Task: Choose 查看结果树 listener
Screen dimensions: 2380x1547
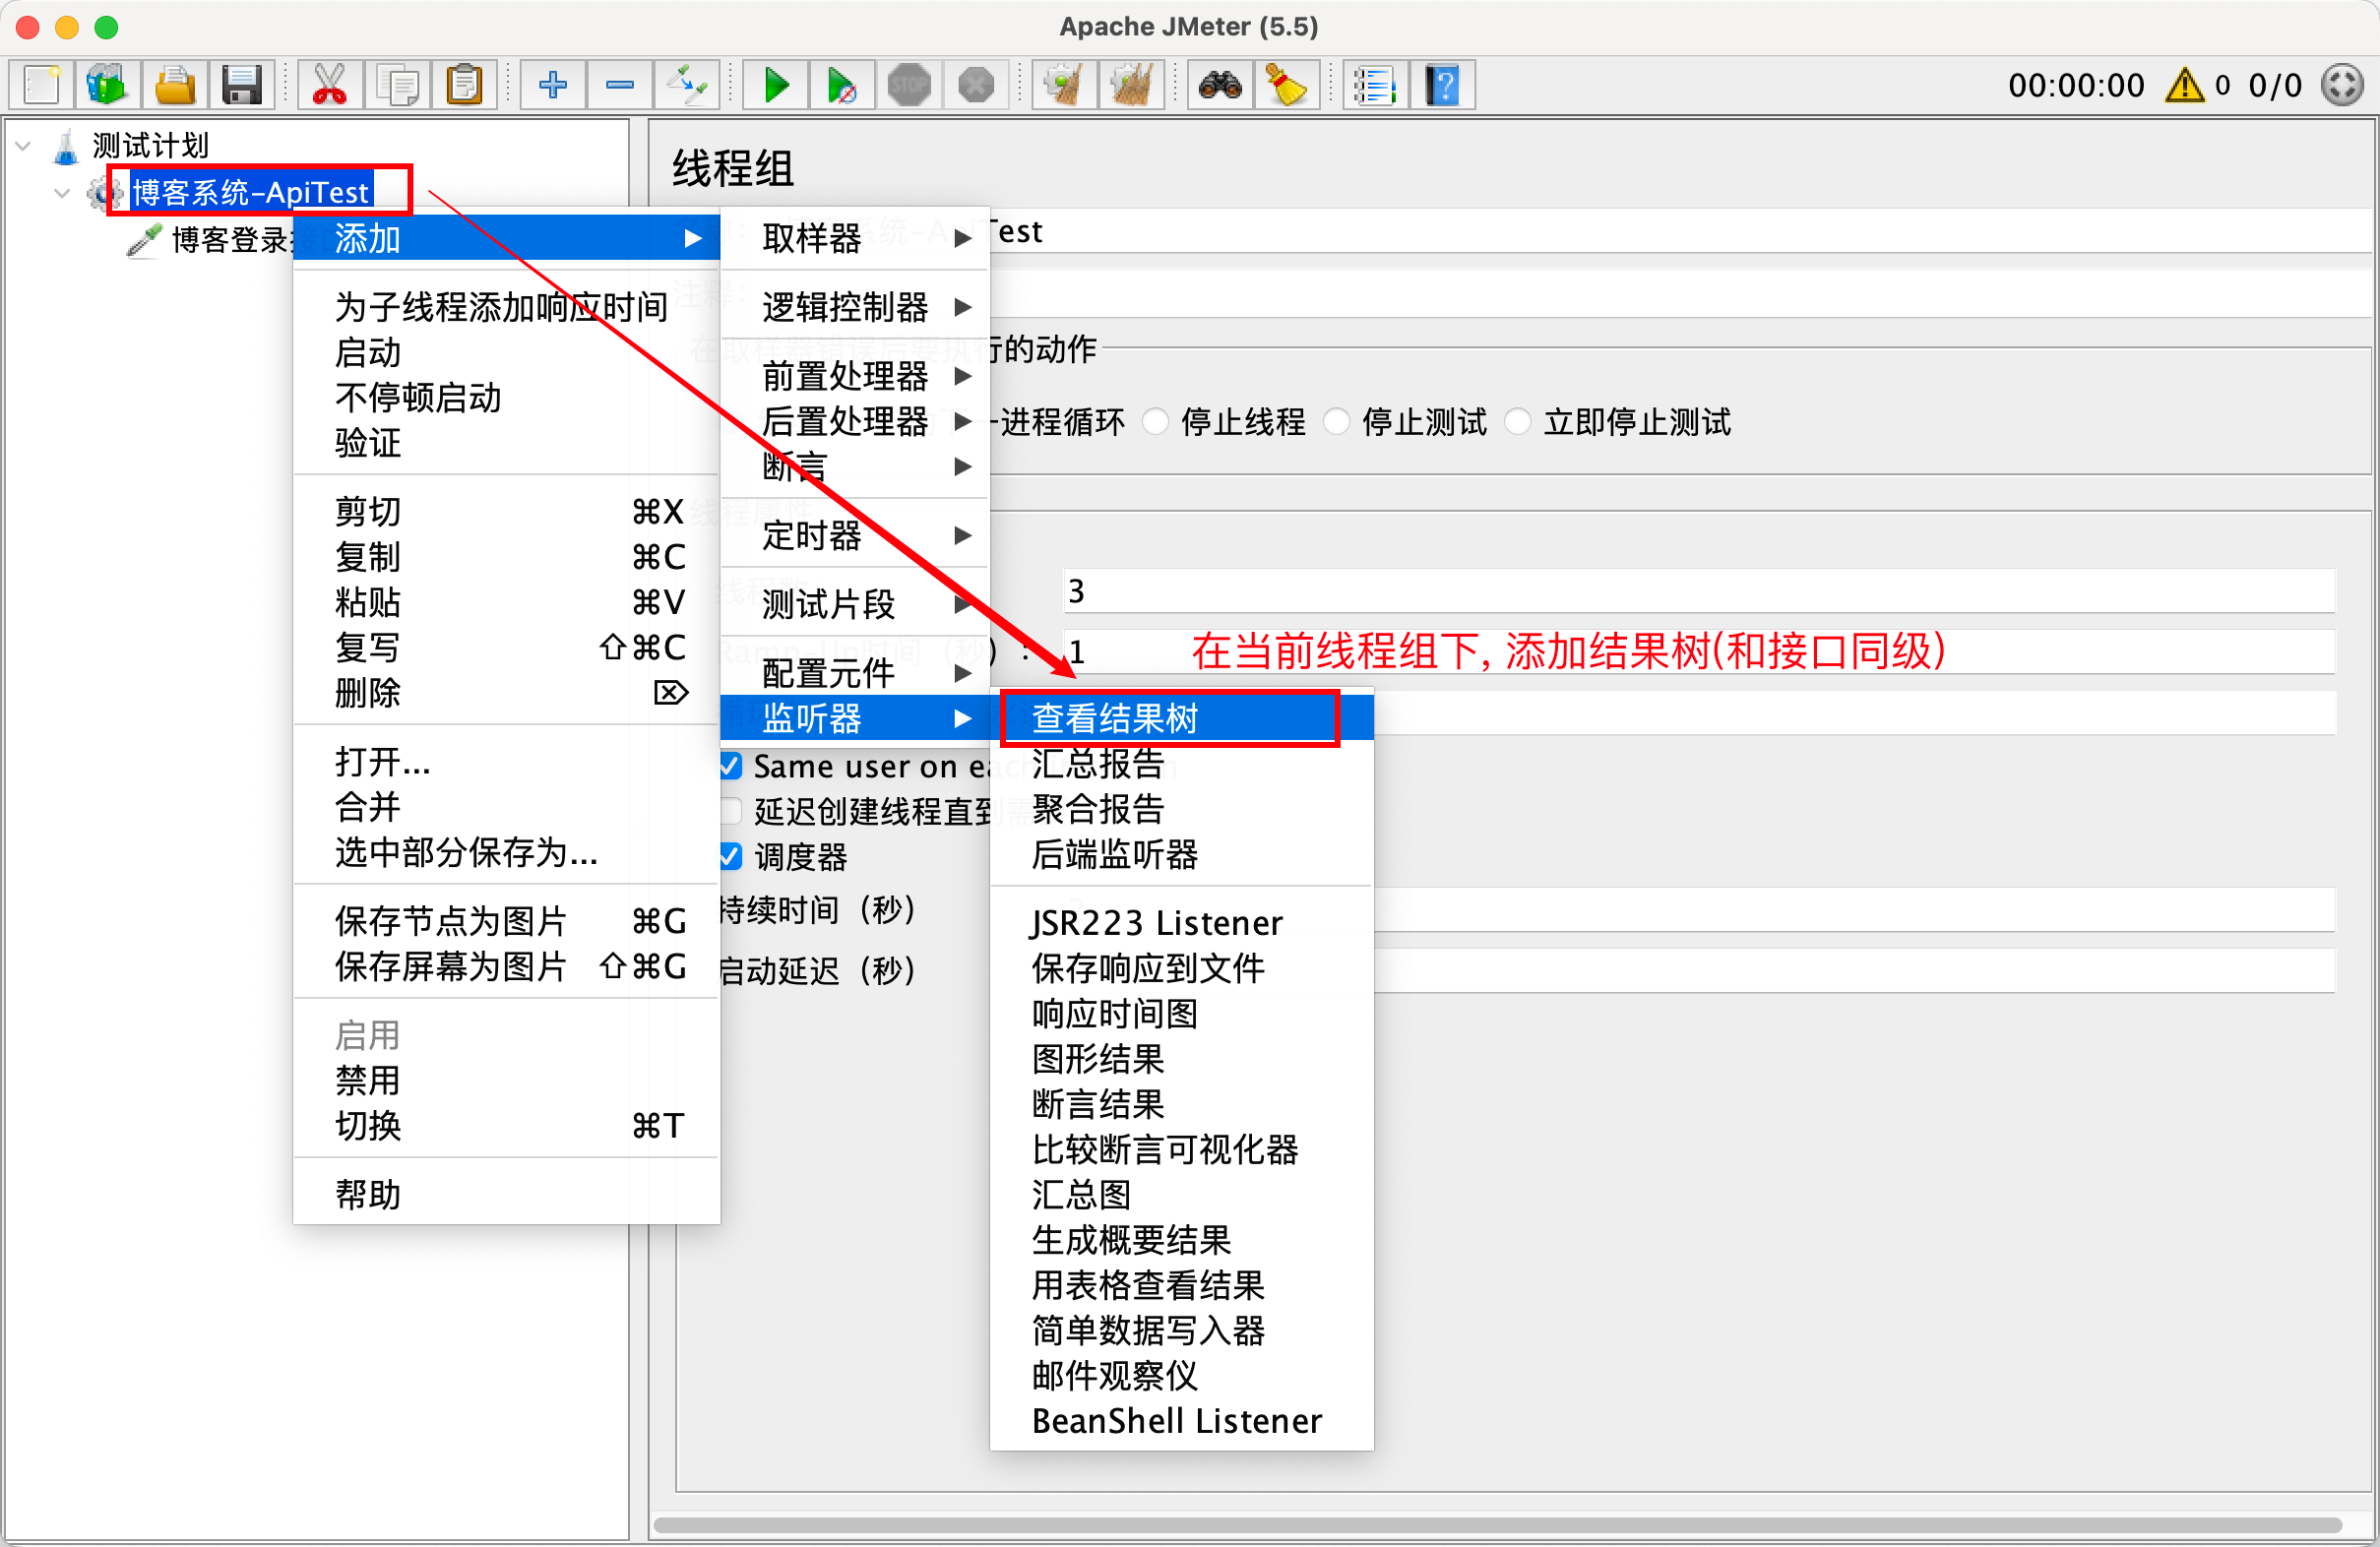Action: coord(1182,718)
